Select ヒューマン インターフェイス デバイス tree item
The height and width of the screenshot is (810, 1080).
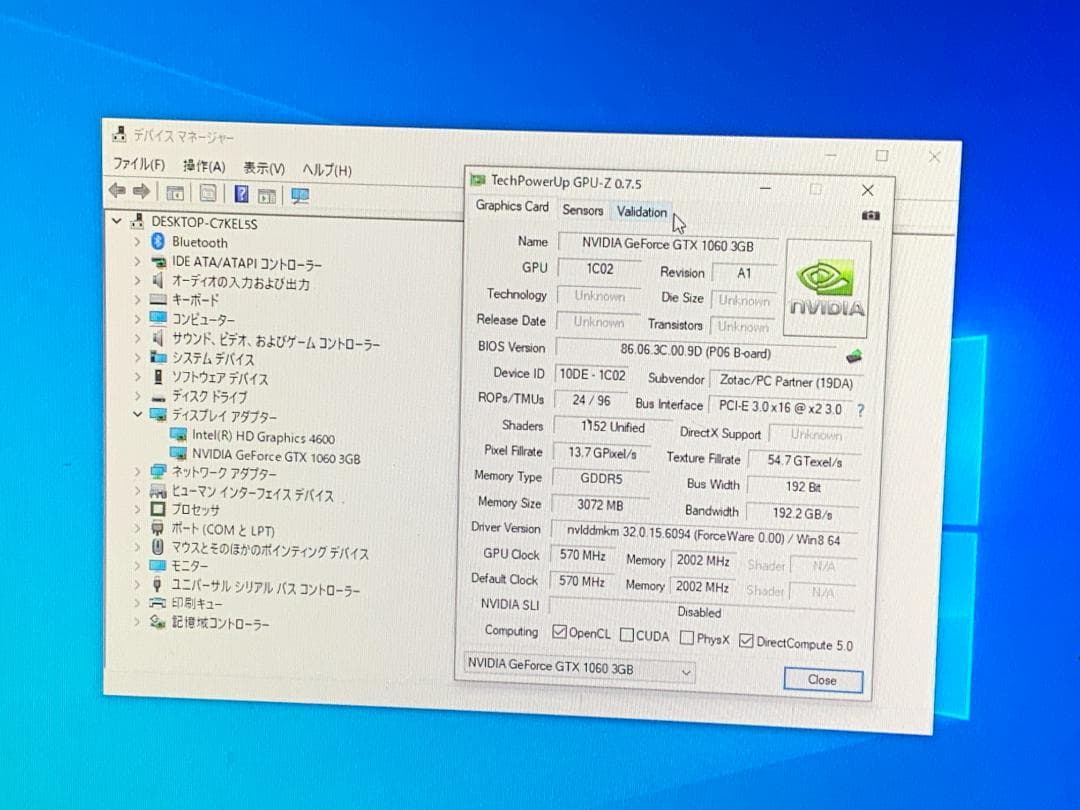coord(252,493)
